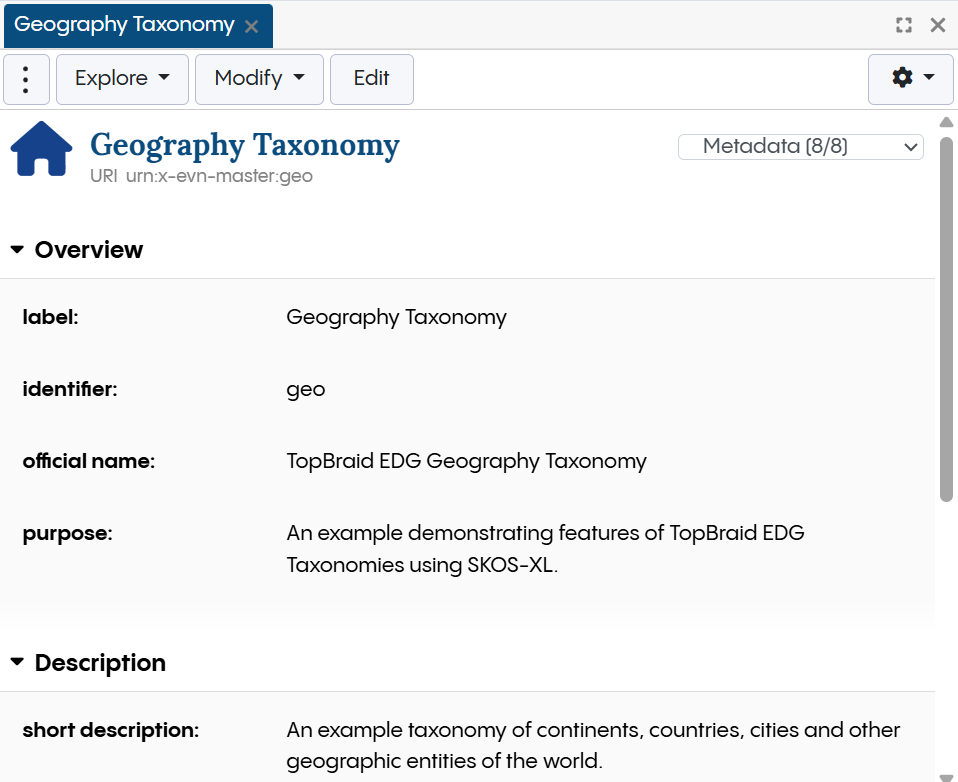Close the panel with the X icon
958x782 pixels.
click(938, 25)
